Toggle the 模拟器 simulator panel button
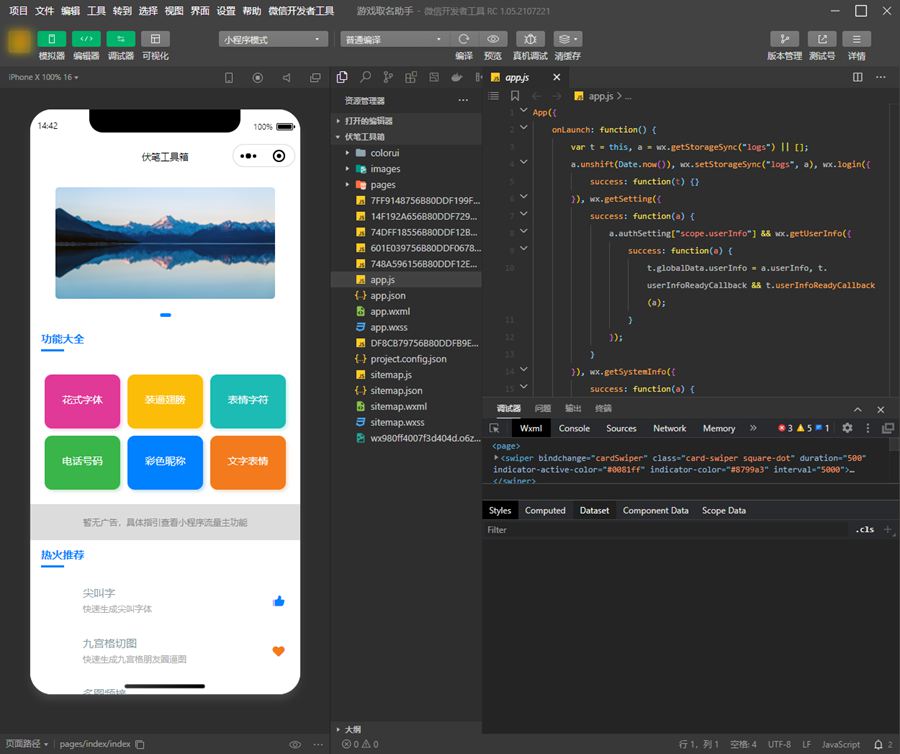The height and width of the screenshot is (754, 900). 51,39
